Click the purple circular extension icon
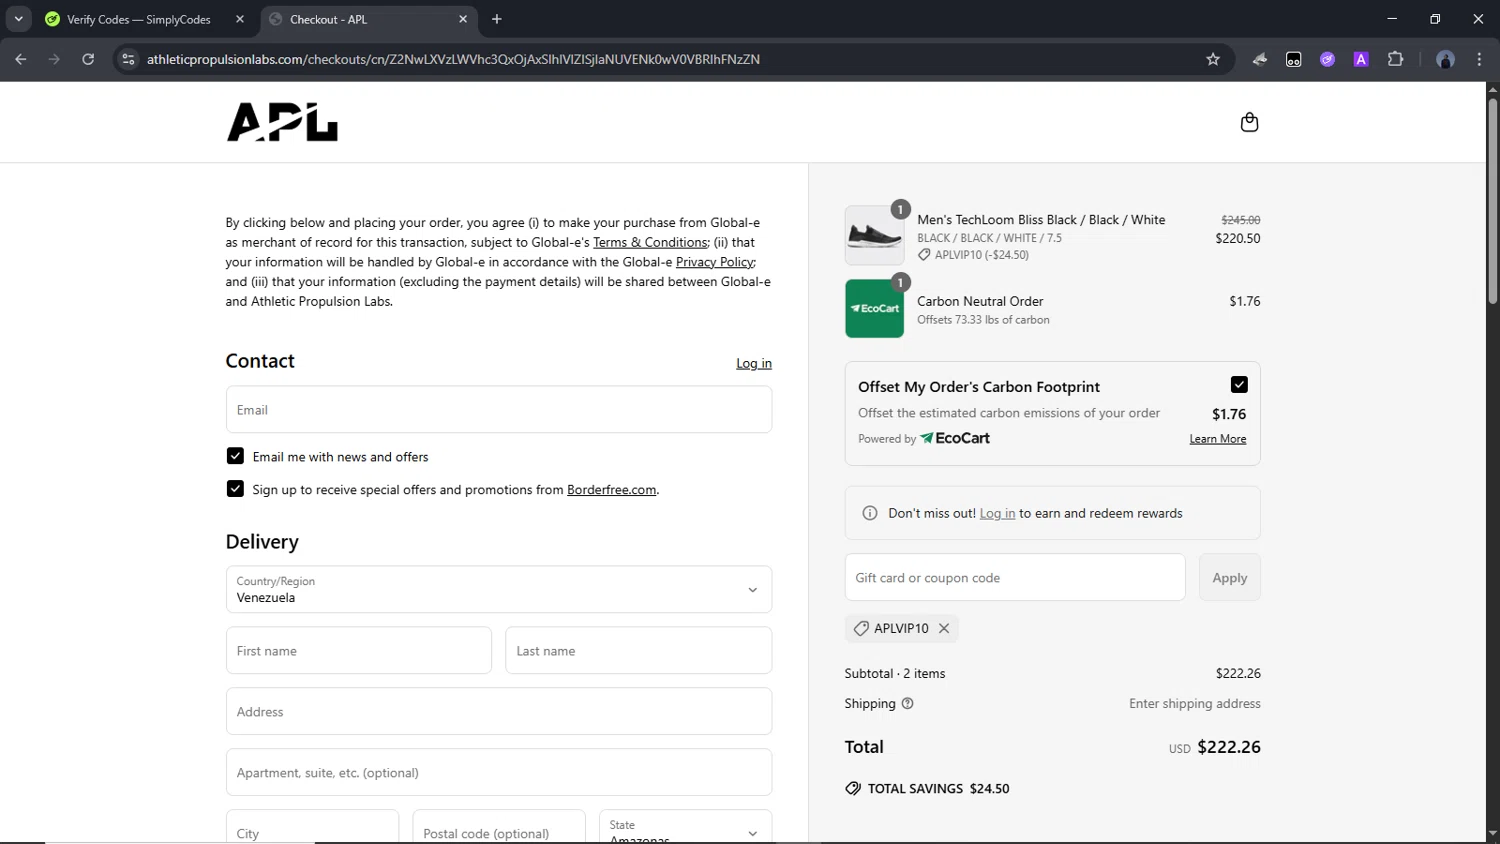 pos(1327,59)
